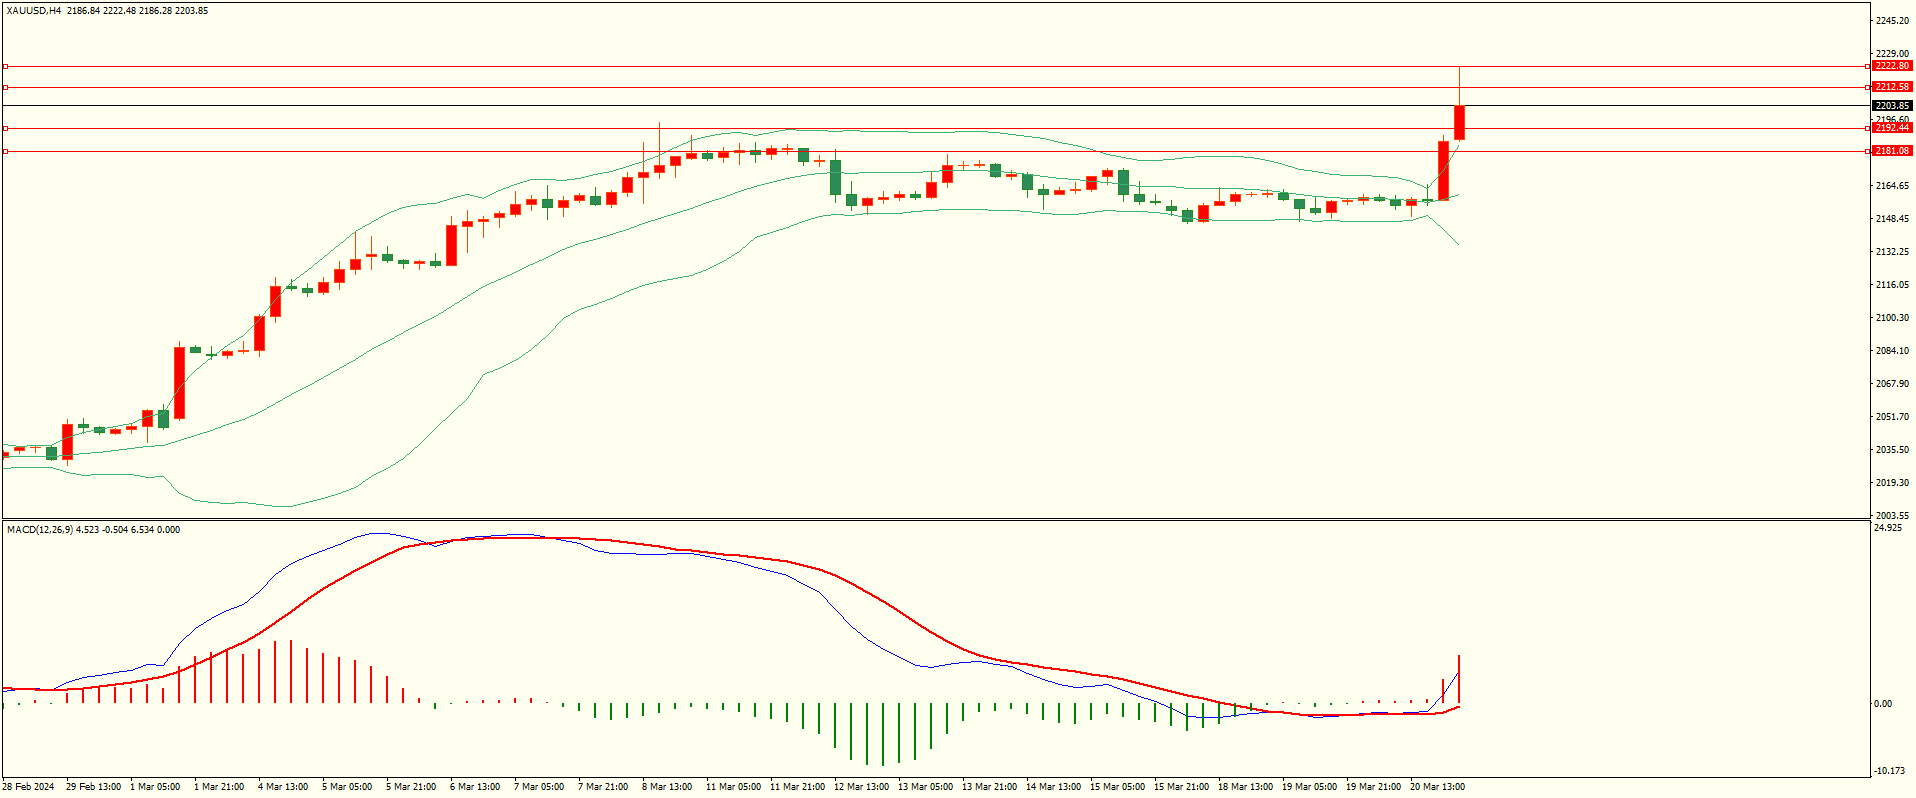Click the black 2203.85 current price tag
Image resolution: width=1916 pixels, height=798 pixels.
pos(1892,106)
